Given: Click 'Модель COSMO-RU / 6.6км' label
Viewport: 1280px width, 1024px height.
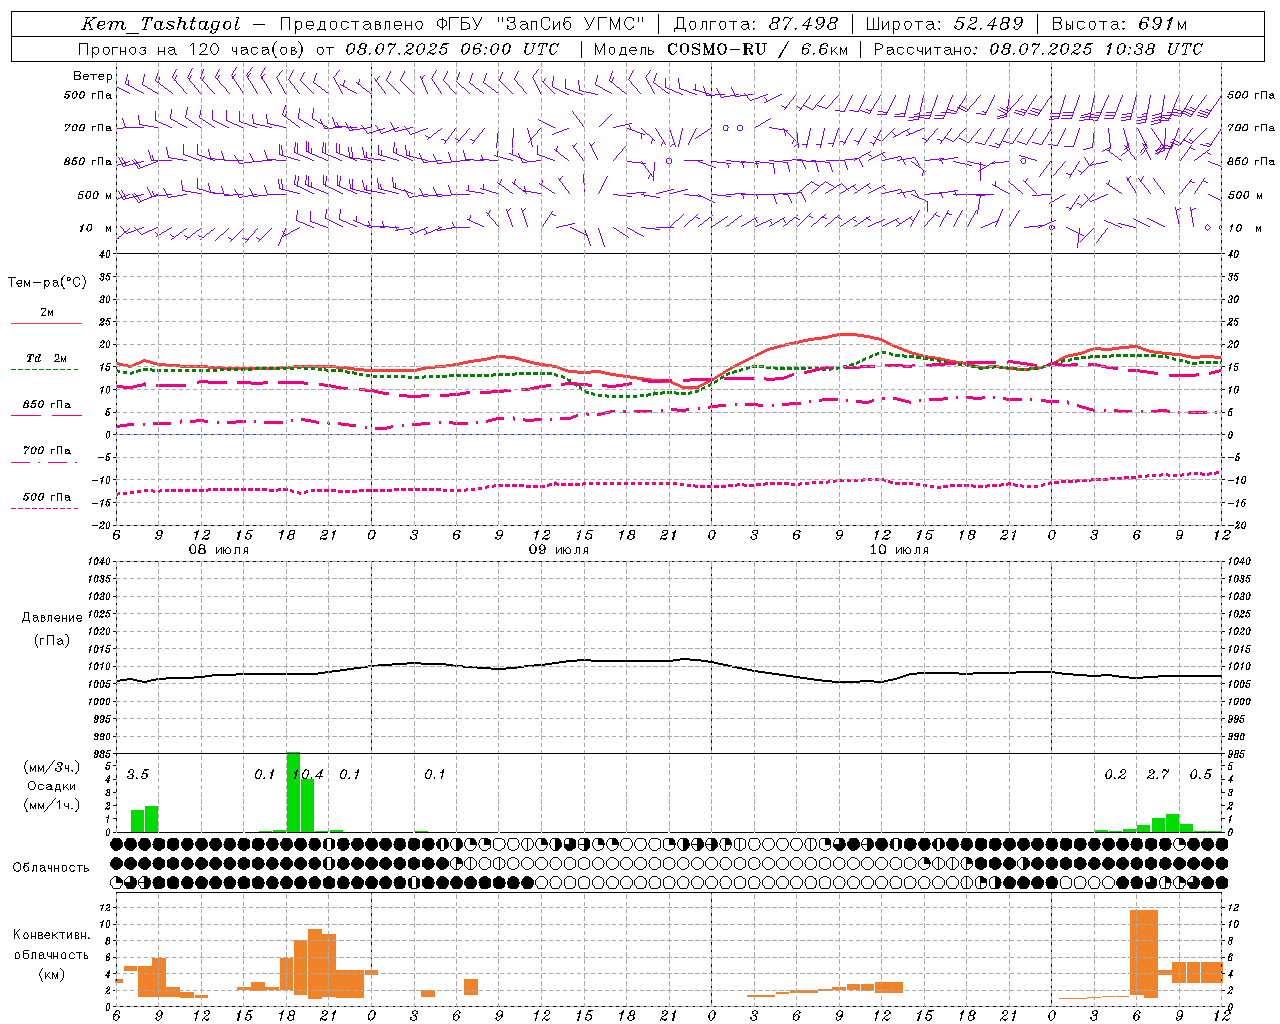Looking at the screenshot, I should (x=721, y=49).
